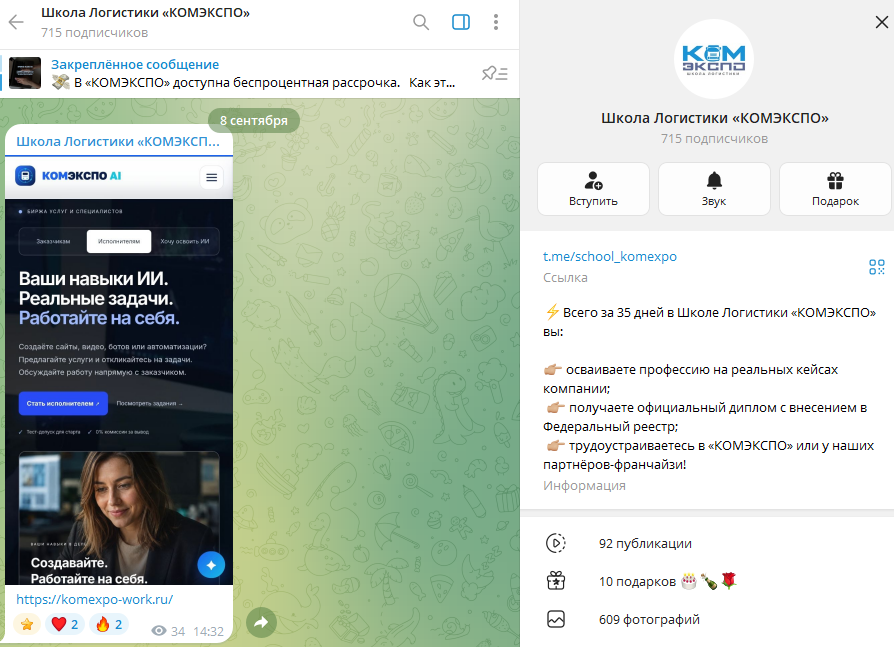Open the 92 публикации section
The image size is (894, 647).
pyautogui.click(x=707, y=543)
